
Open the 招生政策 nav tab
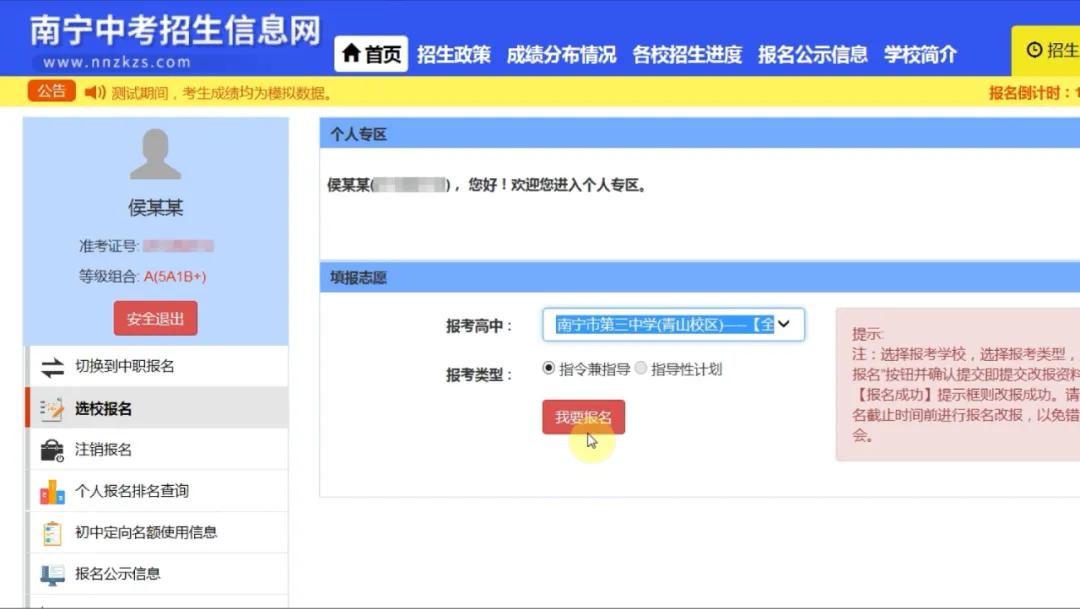tap(454, 54)
